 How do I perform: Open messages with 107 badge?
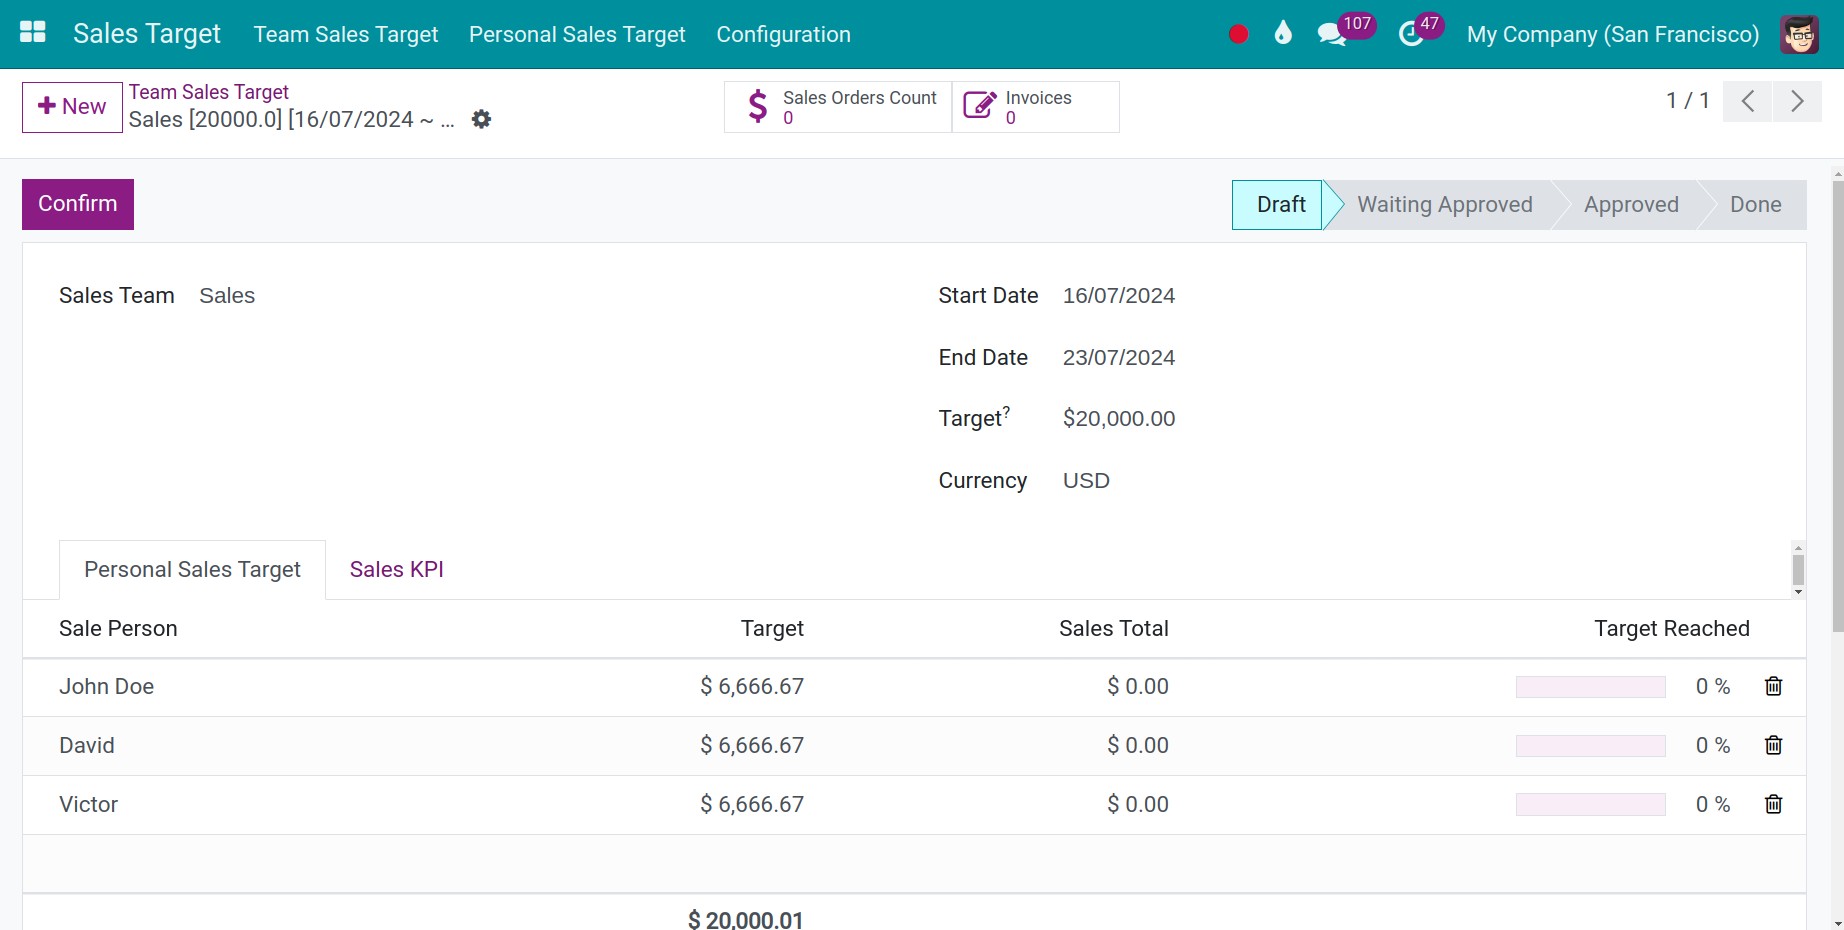click(1345, 30)
